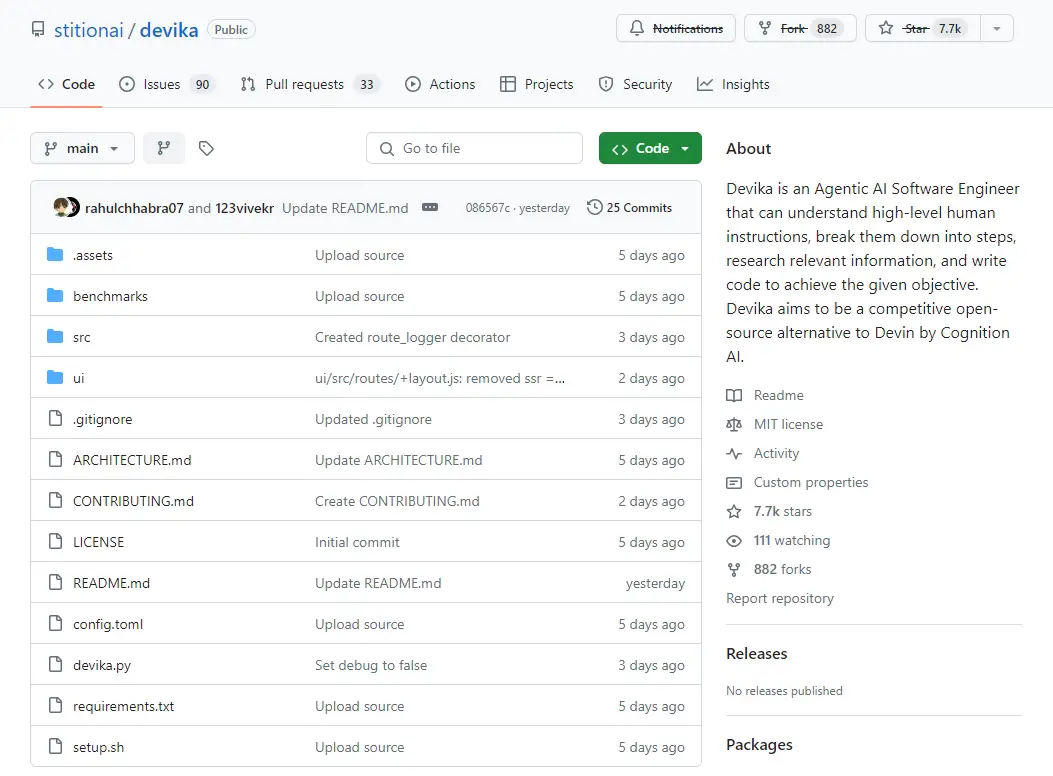Click the branches icon beside the main selector

click(x=163, y=147)
